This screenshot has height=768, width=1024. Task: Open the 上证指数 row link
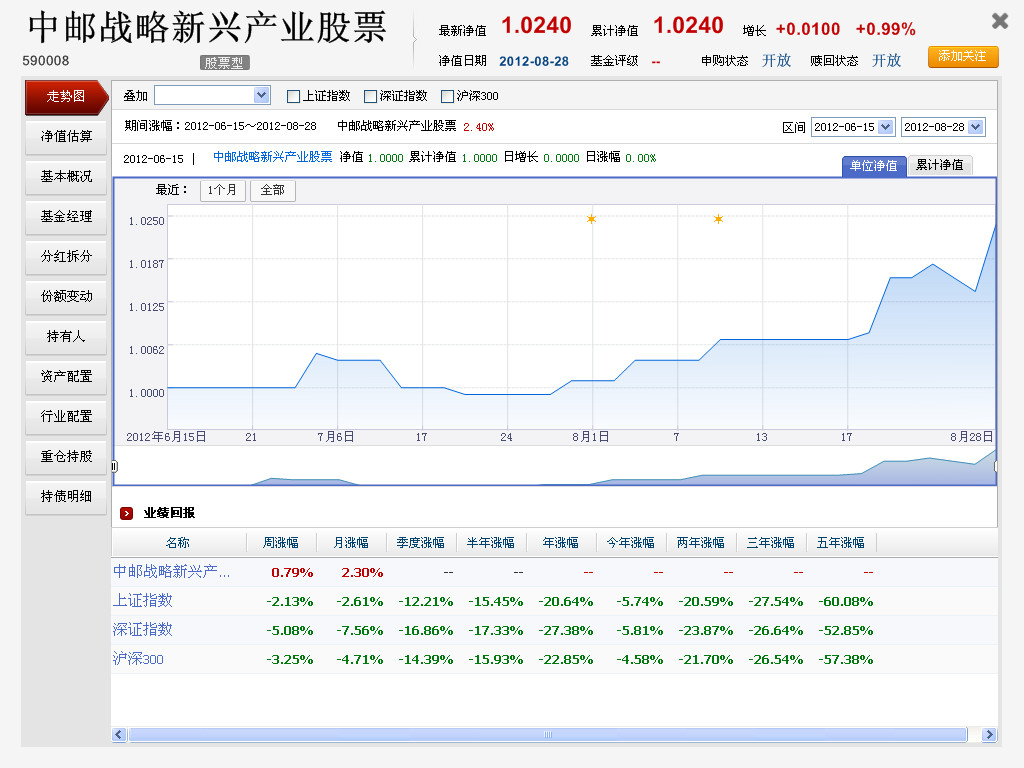pyautogui.click(x=142, y=601)
